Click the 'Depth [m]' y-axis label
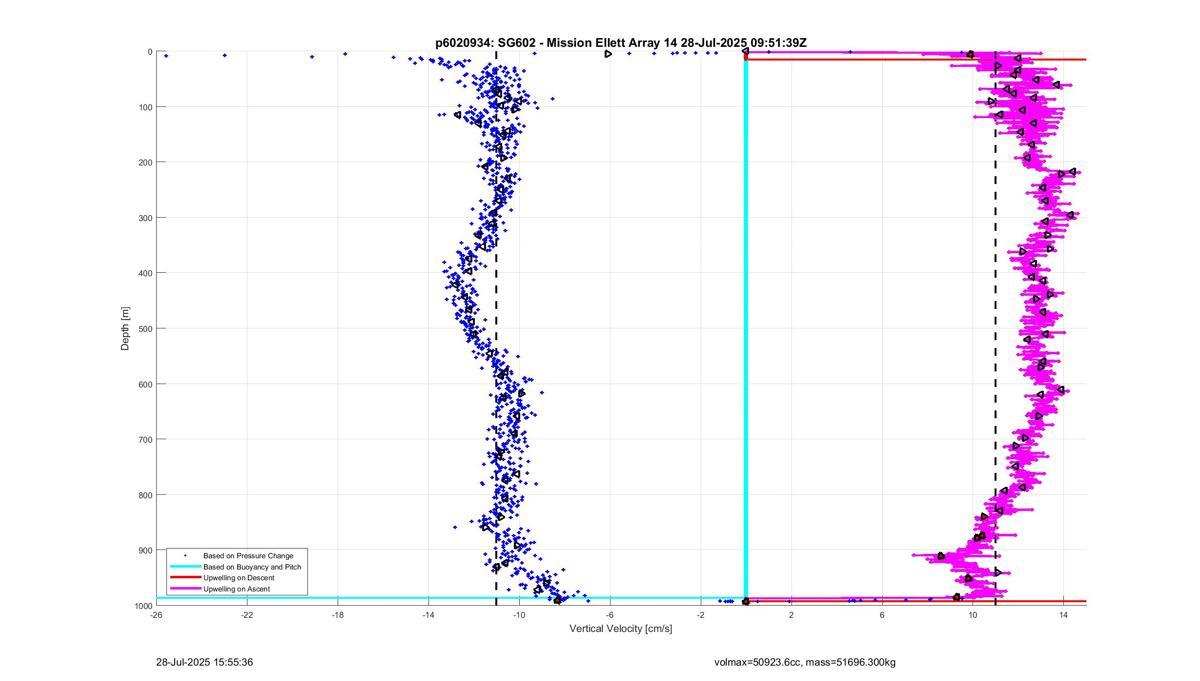Screen dimensions: 1200x681 pos(125,328)
